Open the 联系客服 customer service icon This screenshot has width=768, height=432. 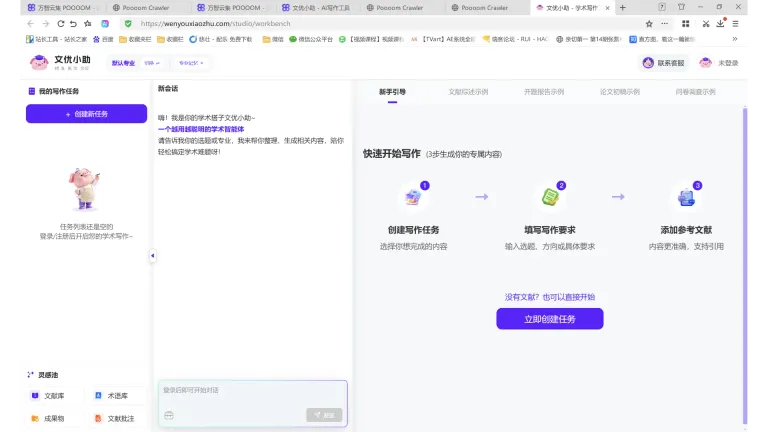(x=648, y=63)
